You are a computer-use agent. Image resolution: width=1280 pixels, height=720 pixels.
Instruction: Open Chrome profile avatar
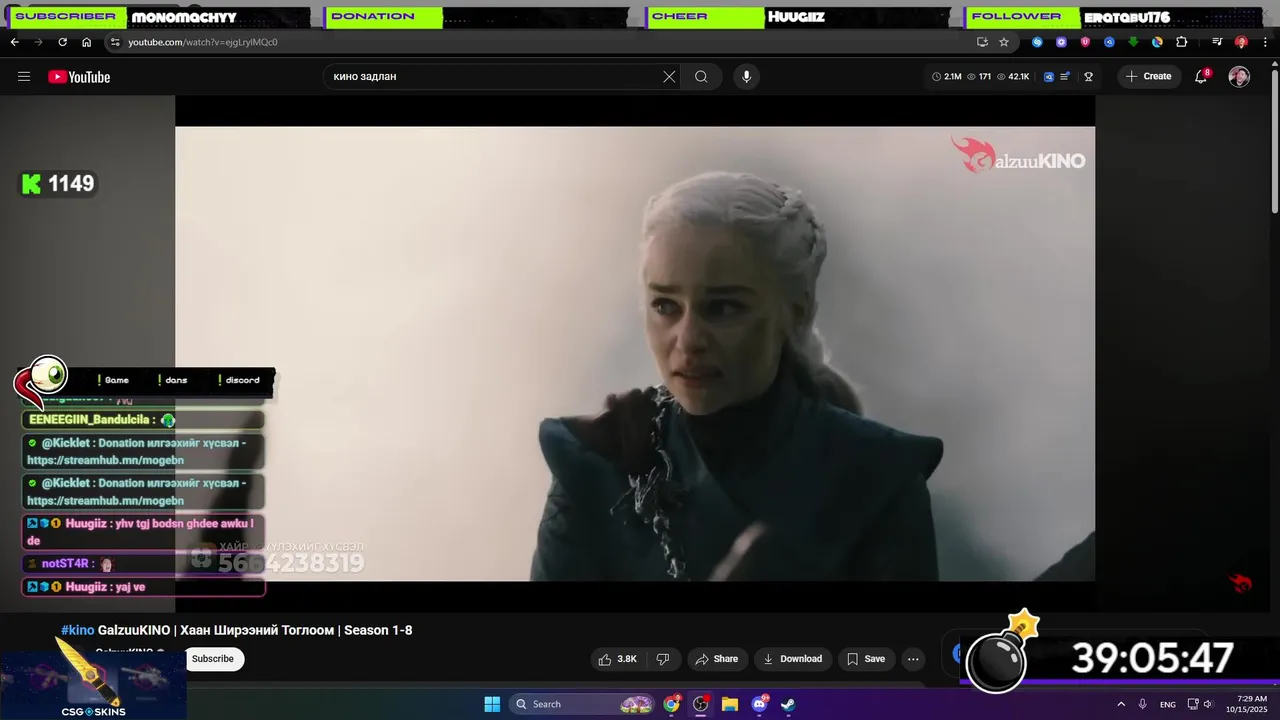pyautogui.click(x=1241, y=42)
